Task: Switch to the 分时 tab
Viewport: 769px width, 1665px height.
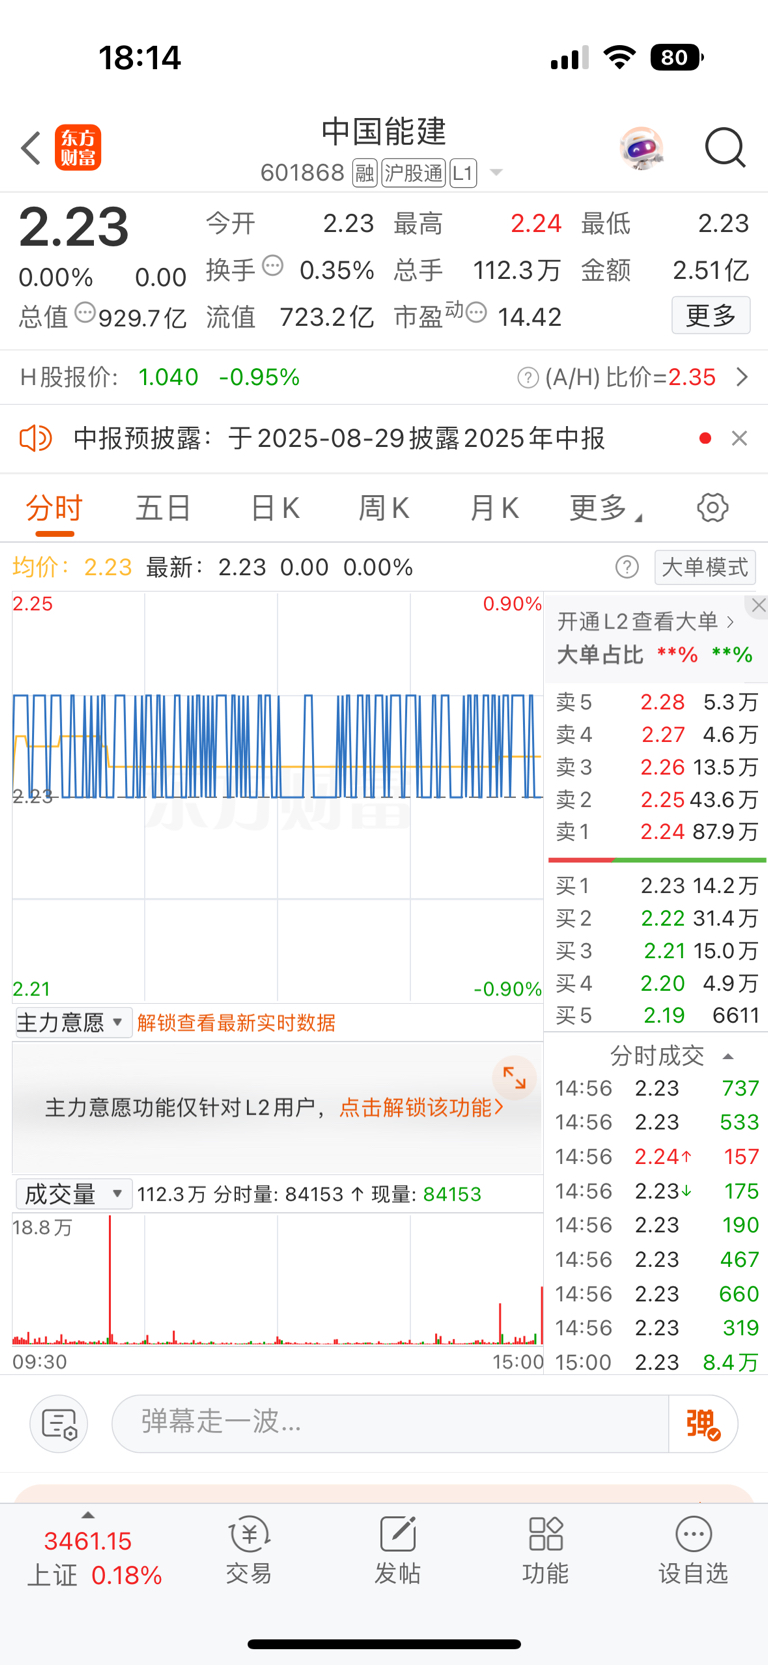Action: [54, 508]
